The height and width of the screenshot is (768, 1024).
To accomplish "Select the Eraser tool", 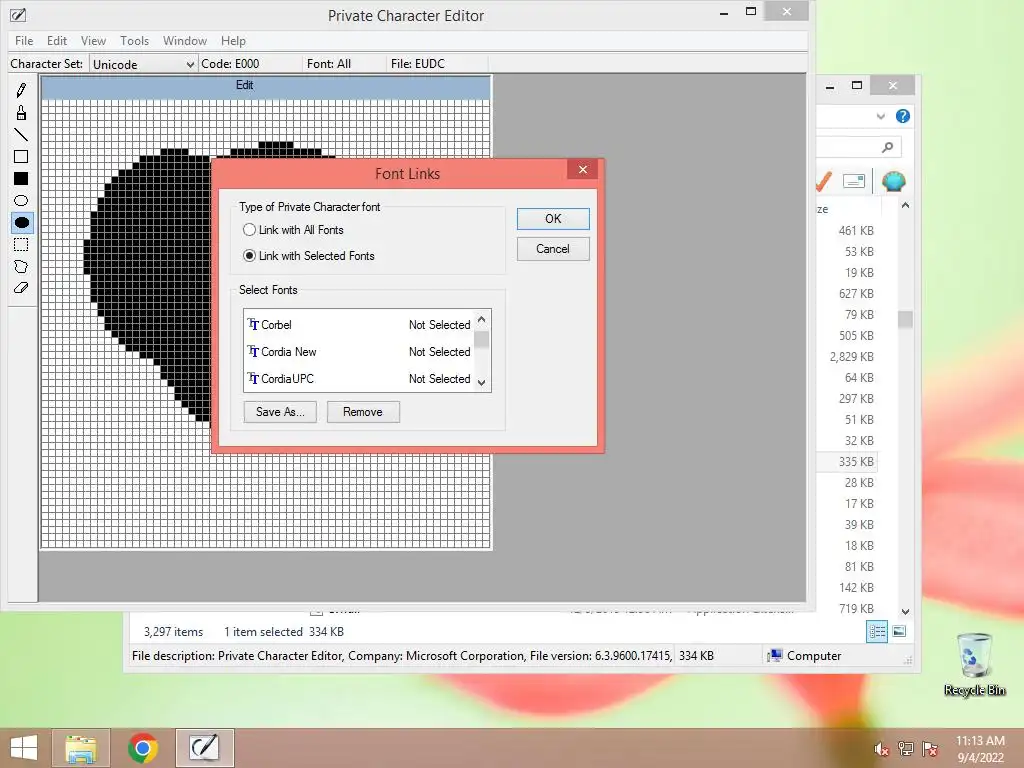I will [21, 288].
